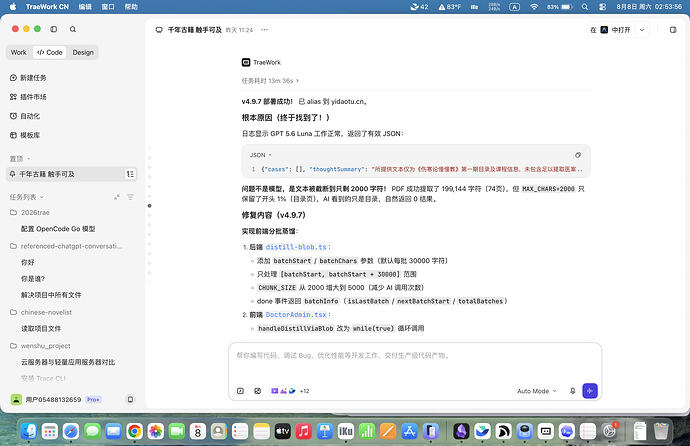Open the JSON language dropdown in code block
Screen dimensions: 690x446
click(x=261, y=155)
